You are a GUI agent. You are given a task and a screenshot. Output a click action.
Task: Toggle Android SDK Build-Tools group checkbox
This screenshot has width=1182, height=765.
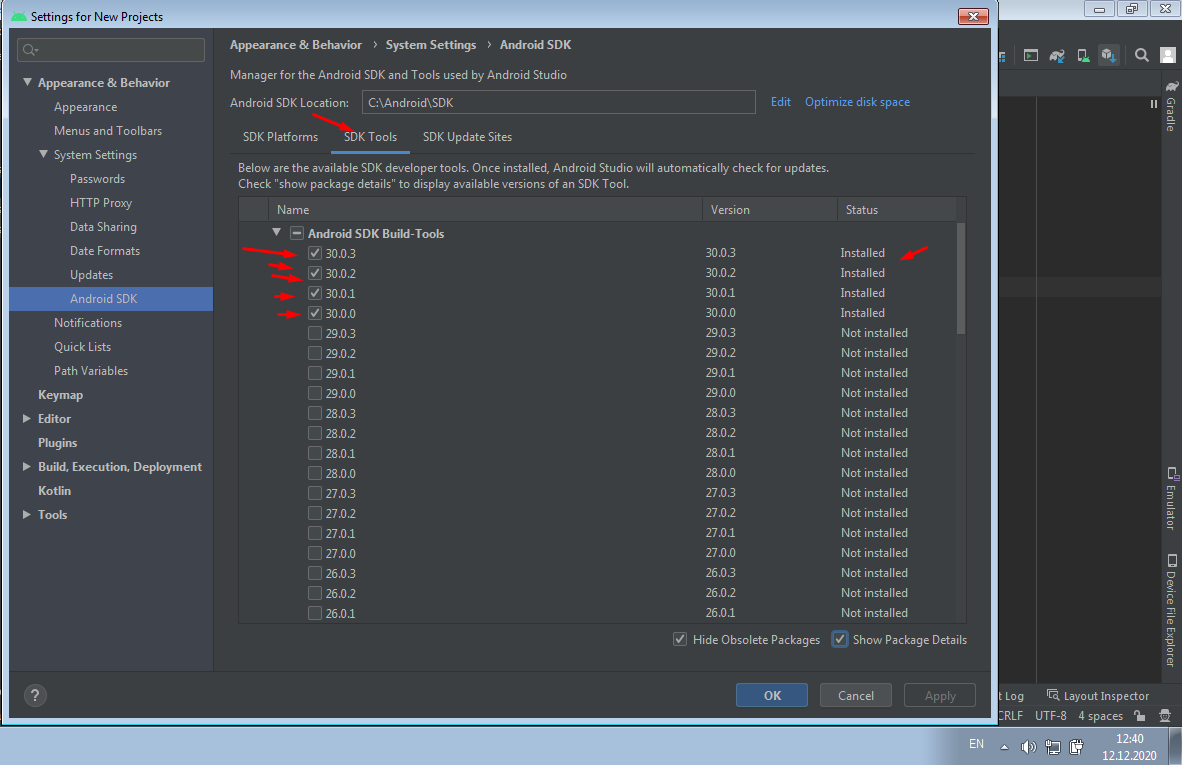297,234
